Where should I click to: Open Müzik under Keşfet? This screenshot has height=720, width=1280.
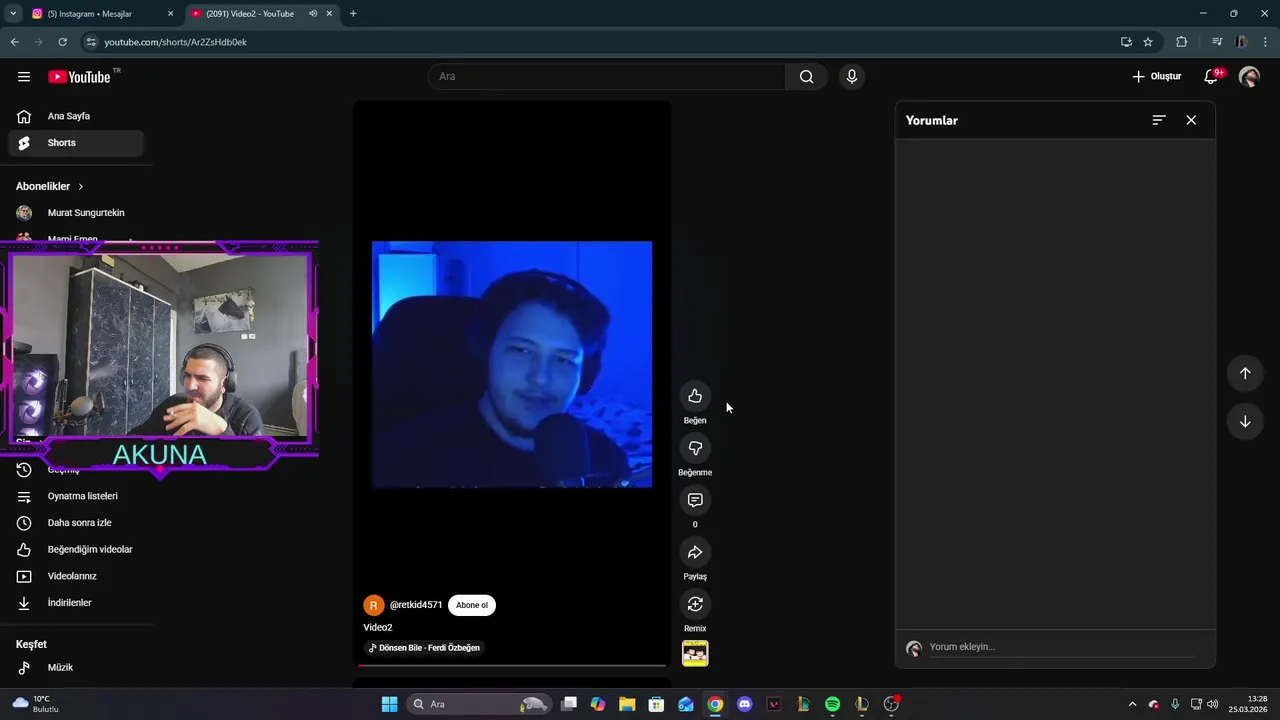(x=76, y=667)
